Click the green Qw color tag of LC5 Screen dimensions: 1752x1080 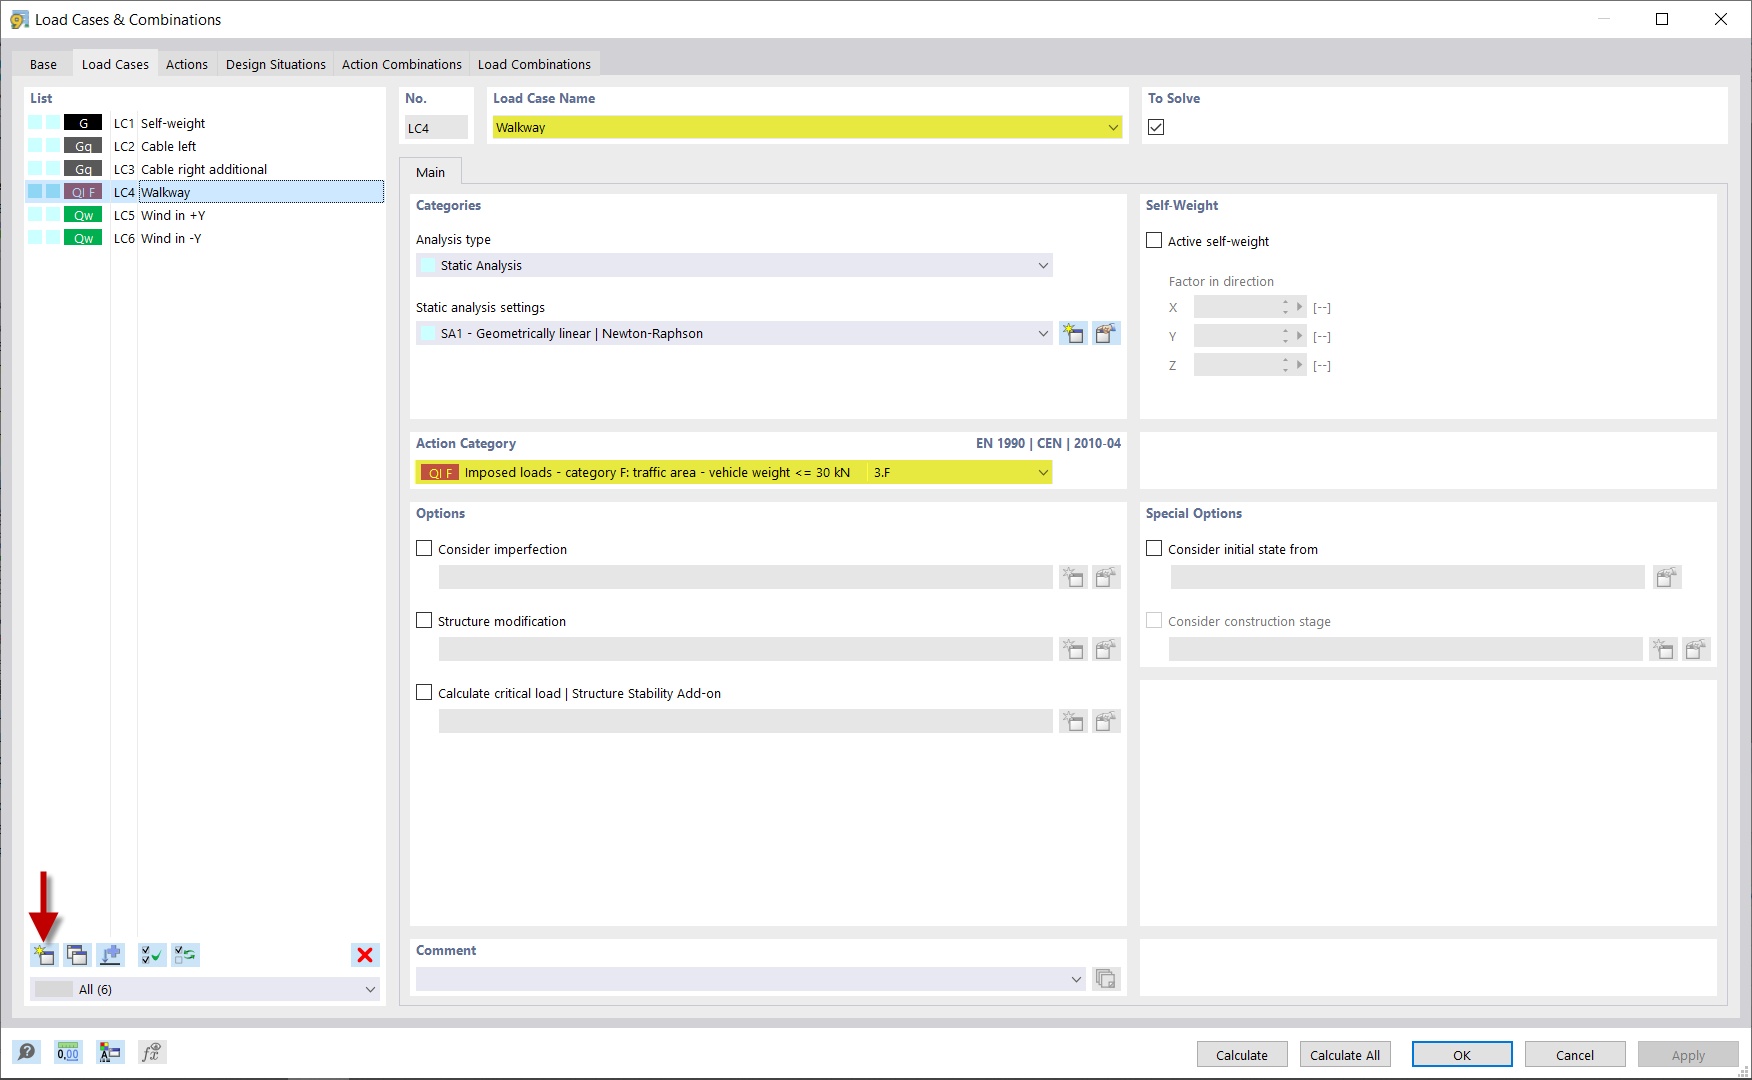coord(83,215)
